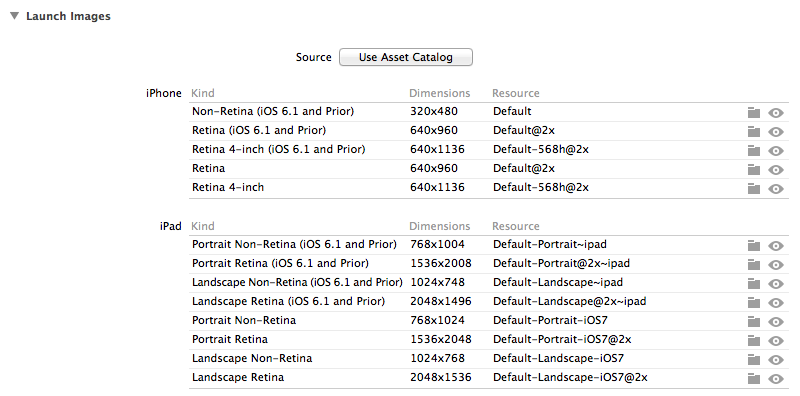Click 'Default-Portrait@2x~ipad' resource name

pyautogui.click(x=561, y=263)
